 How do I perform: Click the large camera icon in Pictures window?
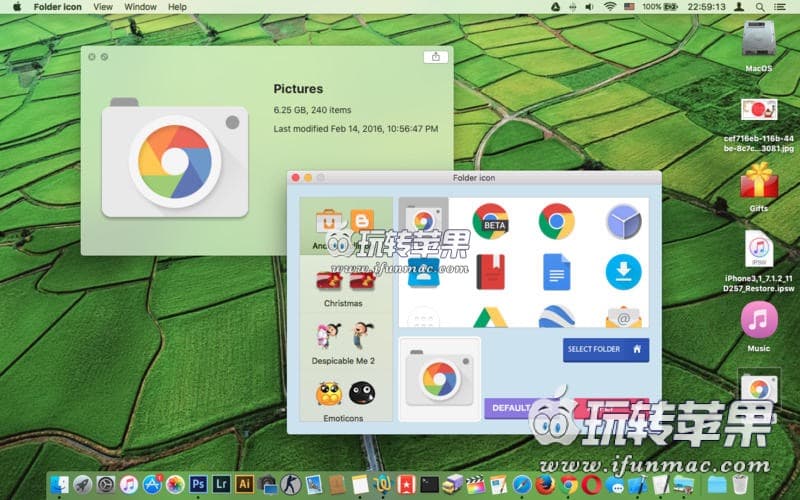point(175,158)
